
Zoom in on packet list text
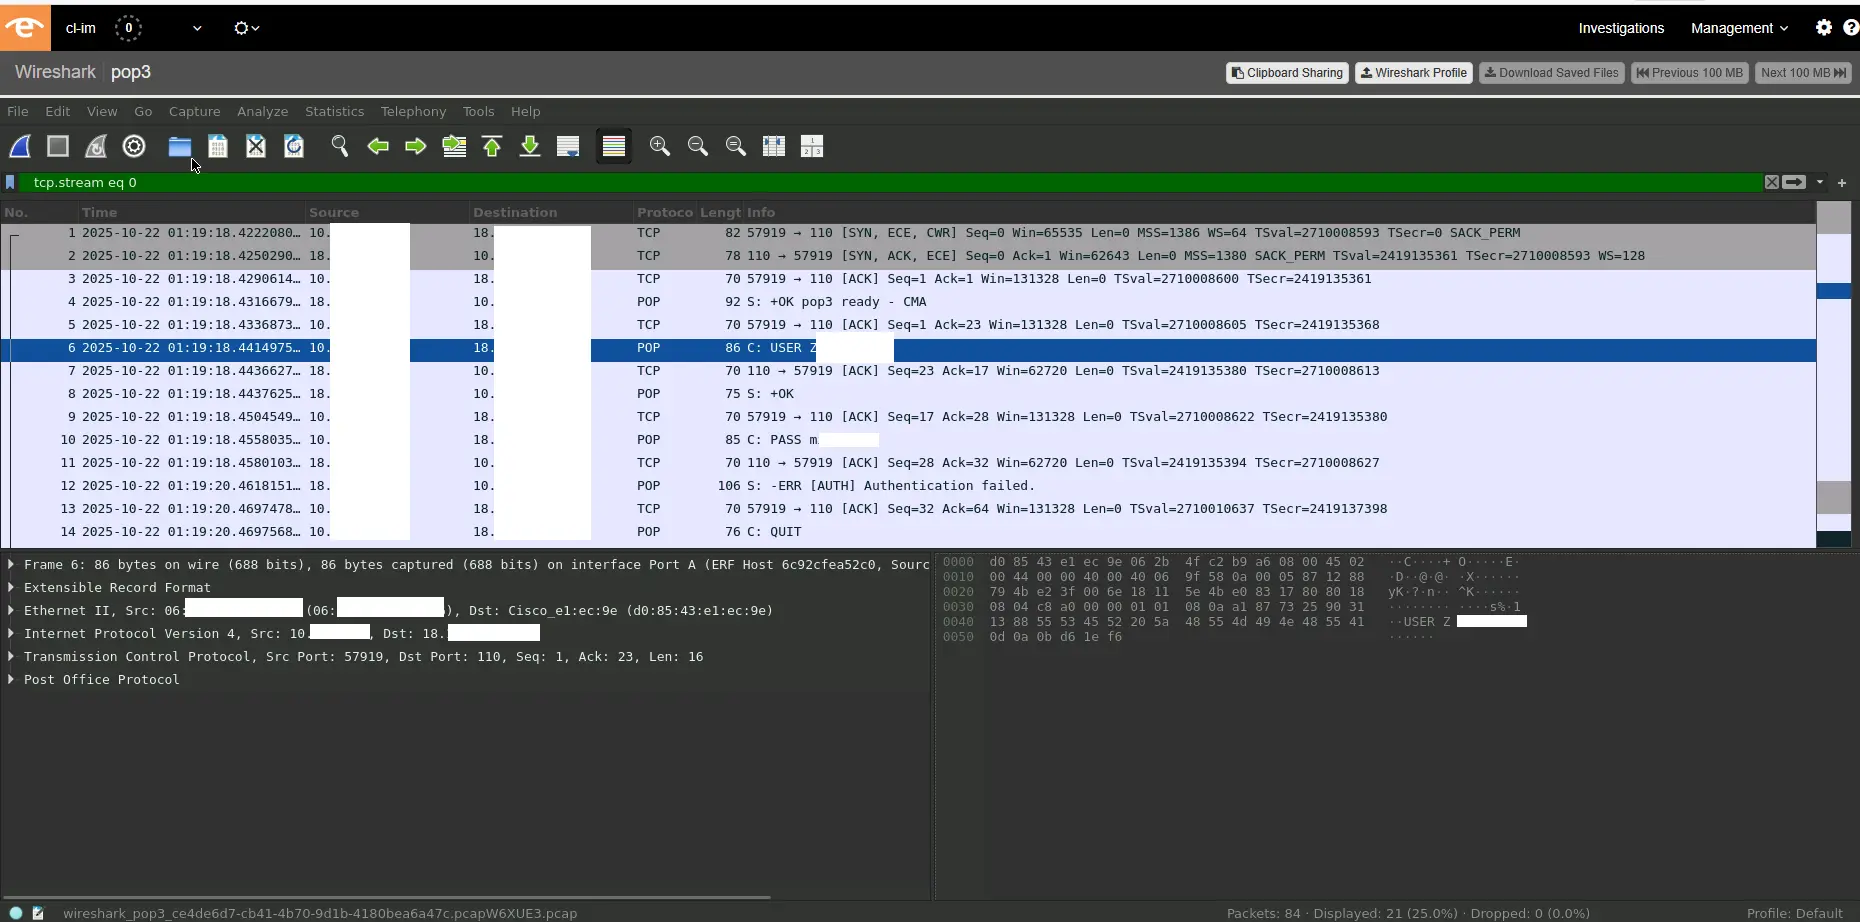click(x=659, y=146)
